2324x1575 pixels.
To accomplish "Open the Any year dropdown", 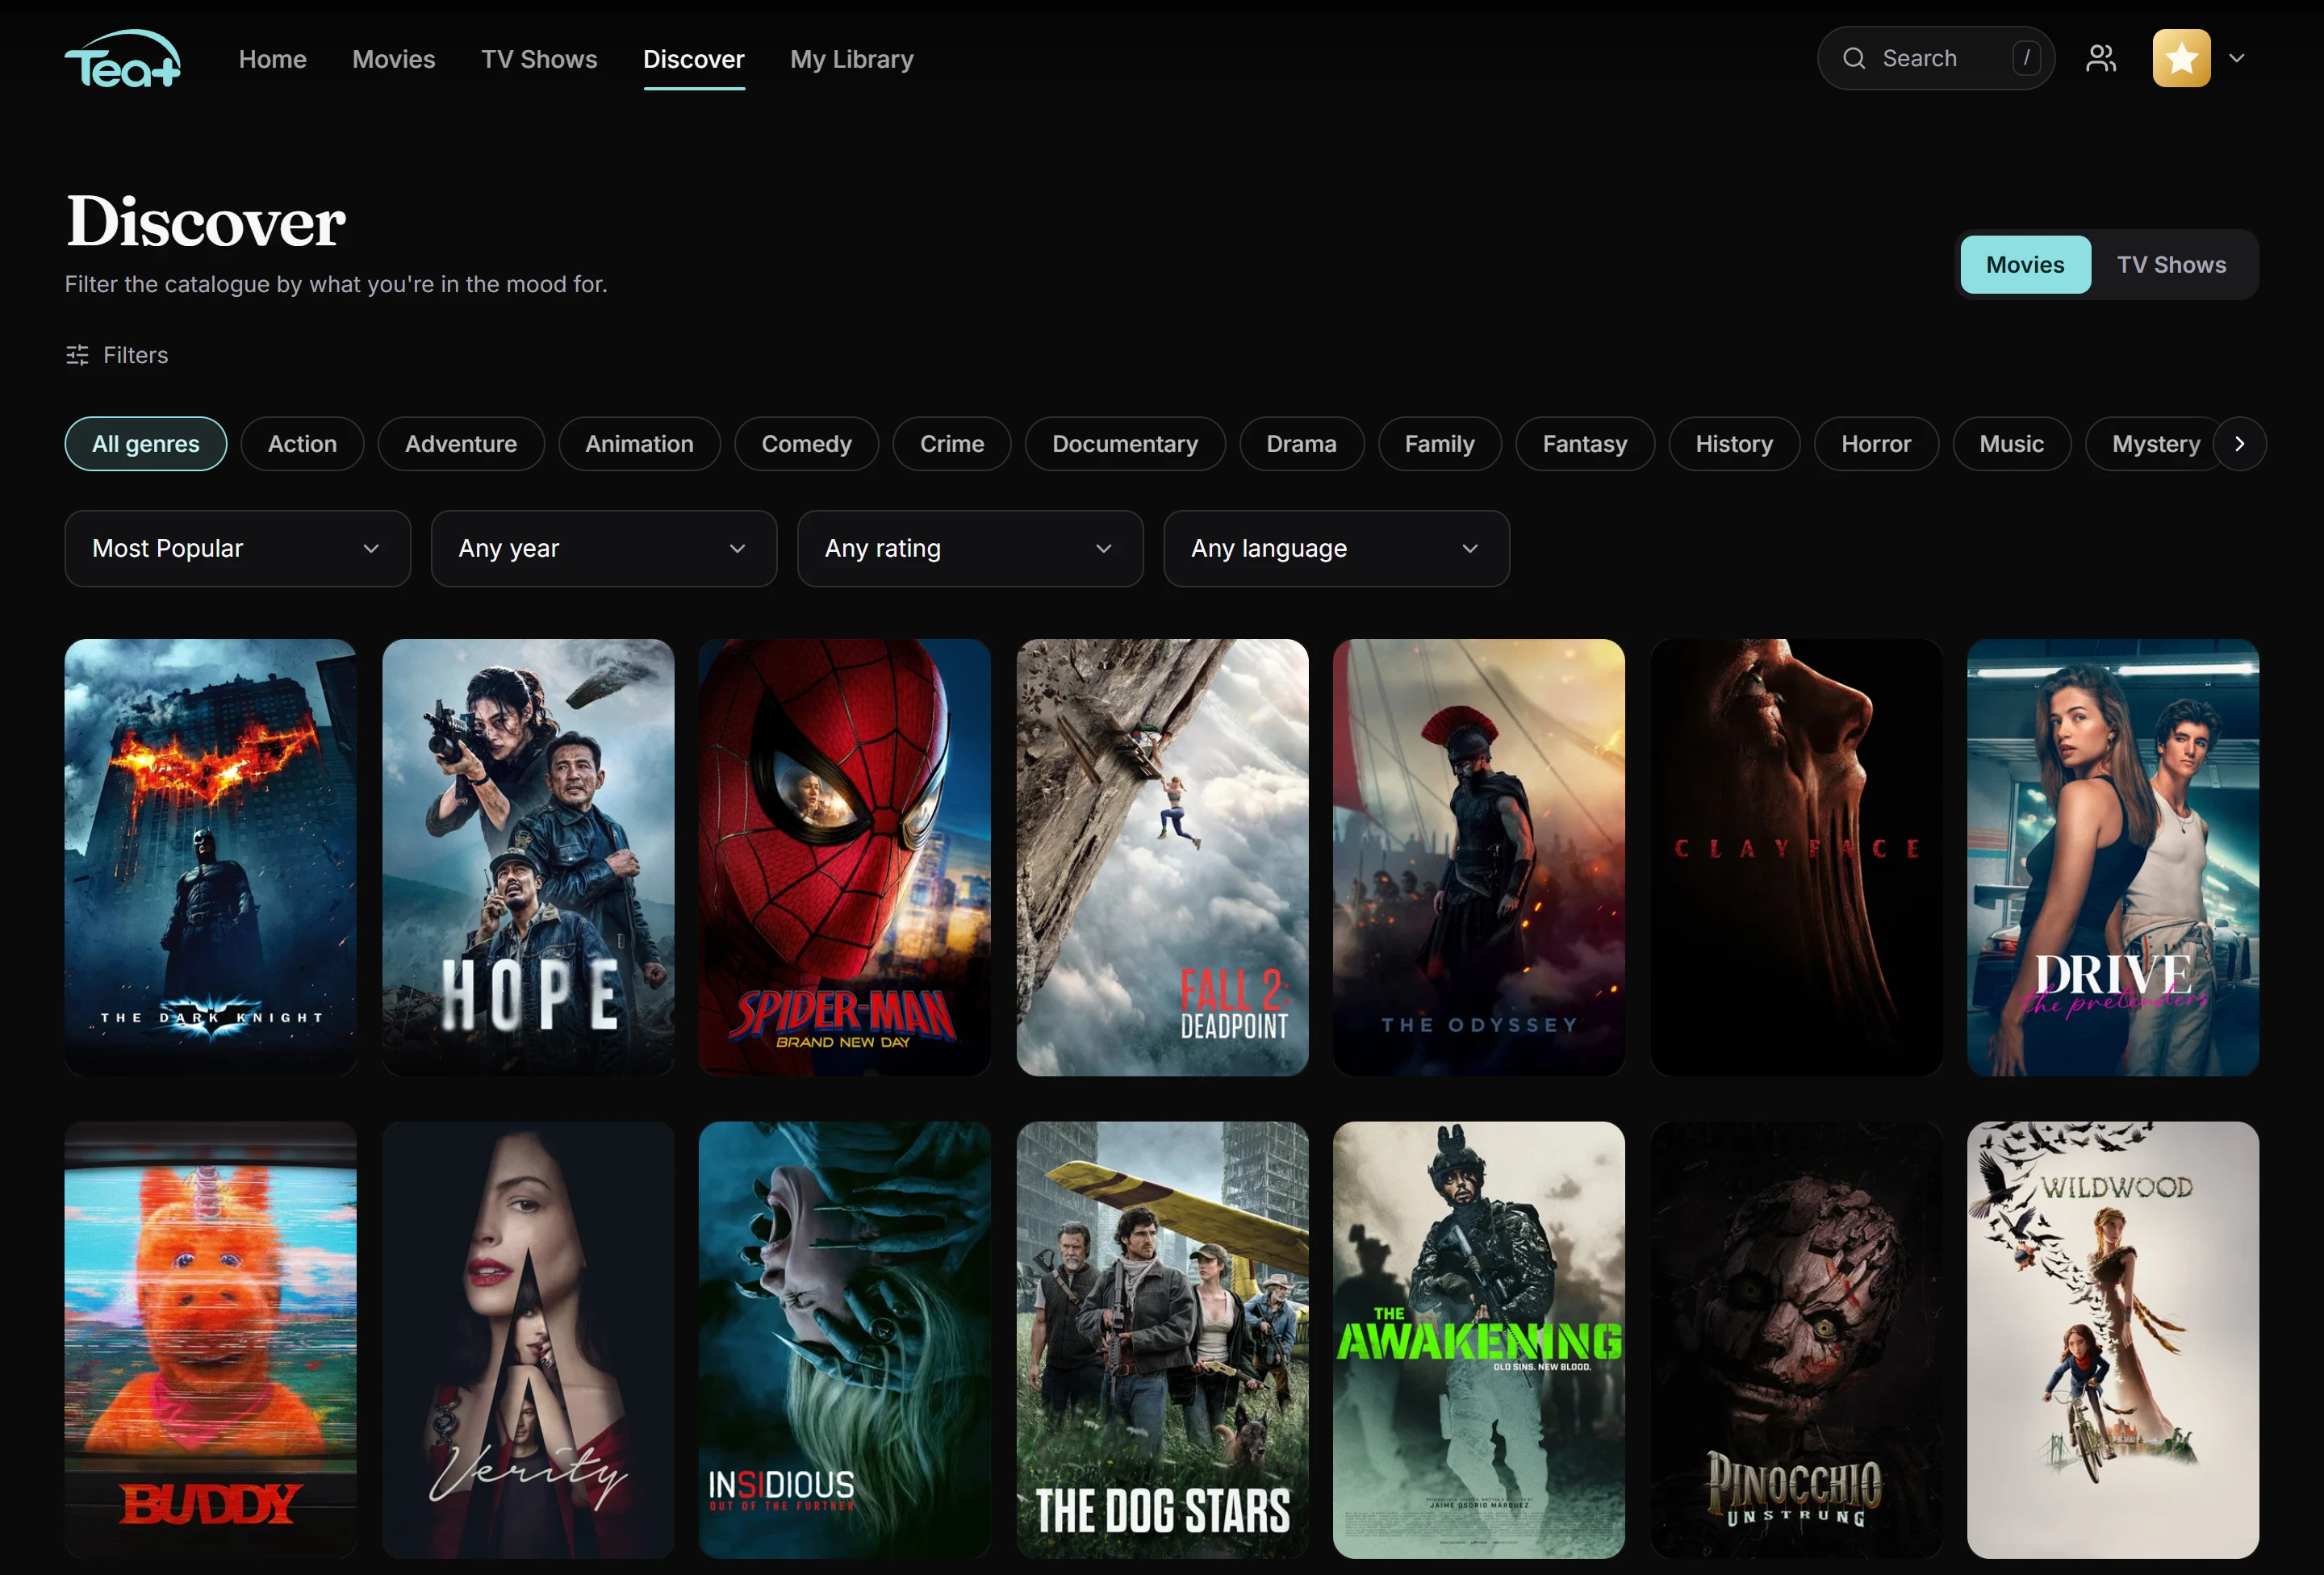I will point(603,548).
